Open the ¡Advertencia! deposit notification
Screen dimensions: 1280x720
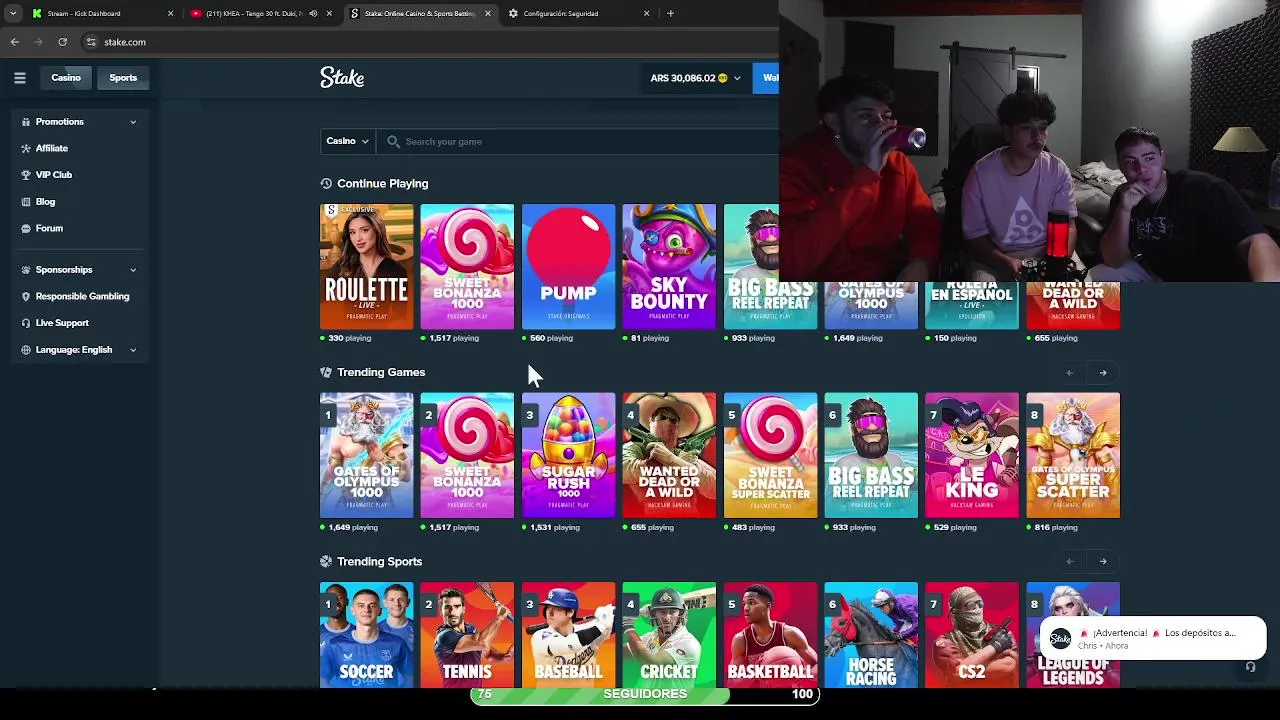tap(1153, 638)
